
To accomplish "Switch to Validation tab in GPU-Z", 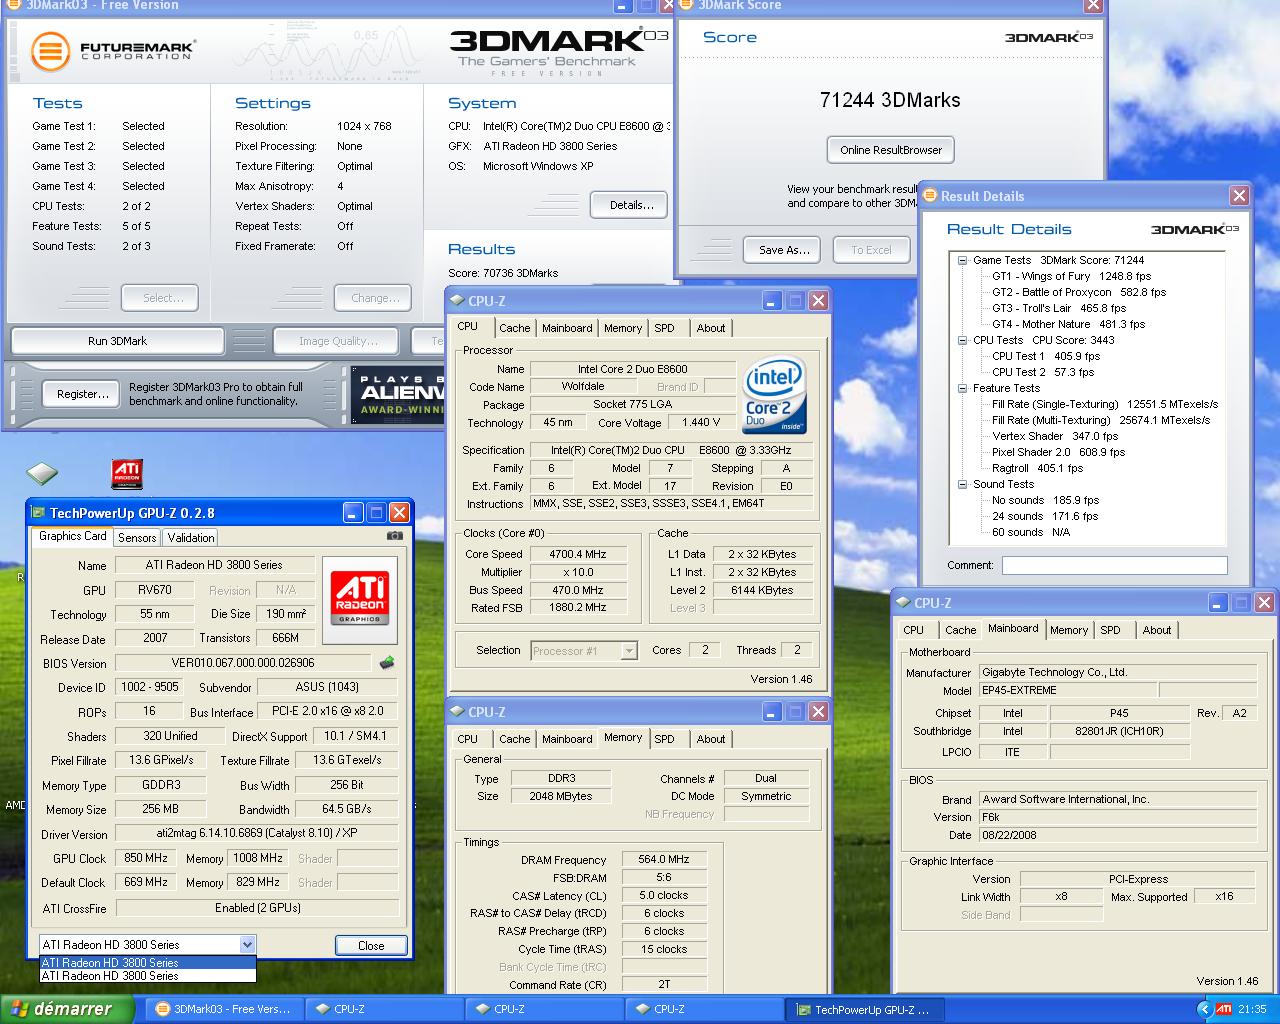I will (x=191, y=537).
